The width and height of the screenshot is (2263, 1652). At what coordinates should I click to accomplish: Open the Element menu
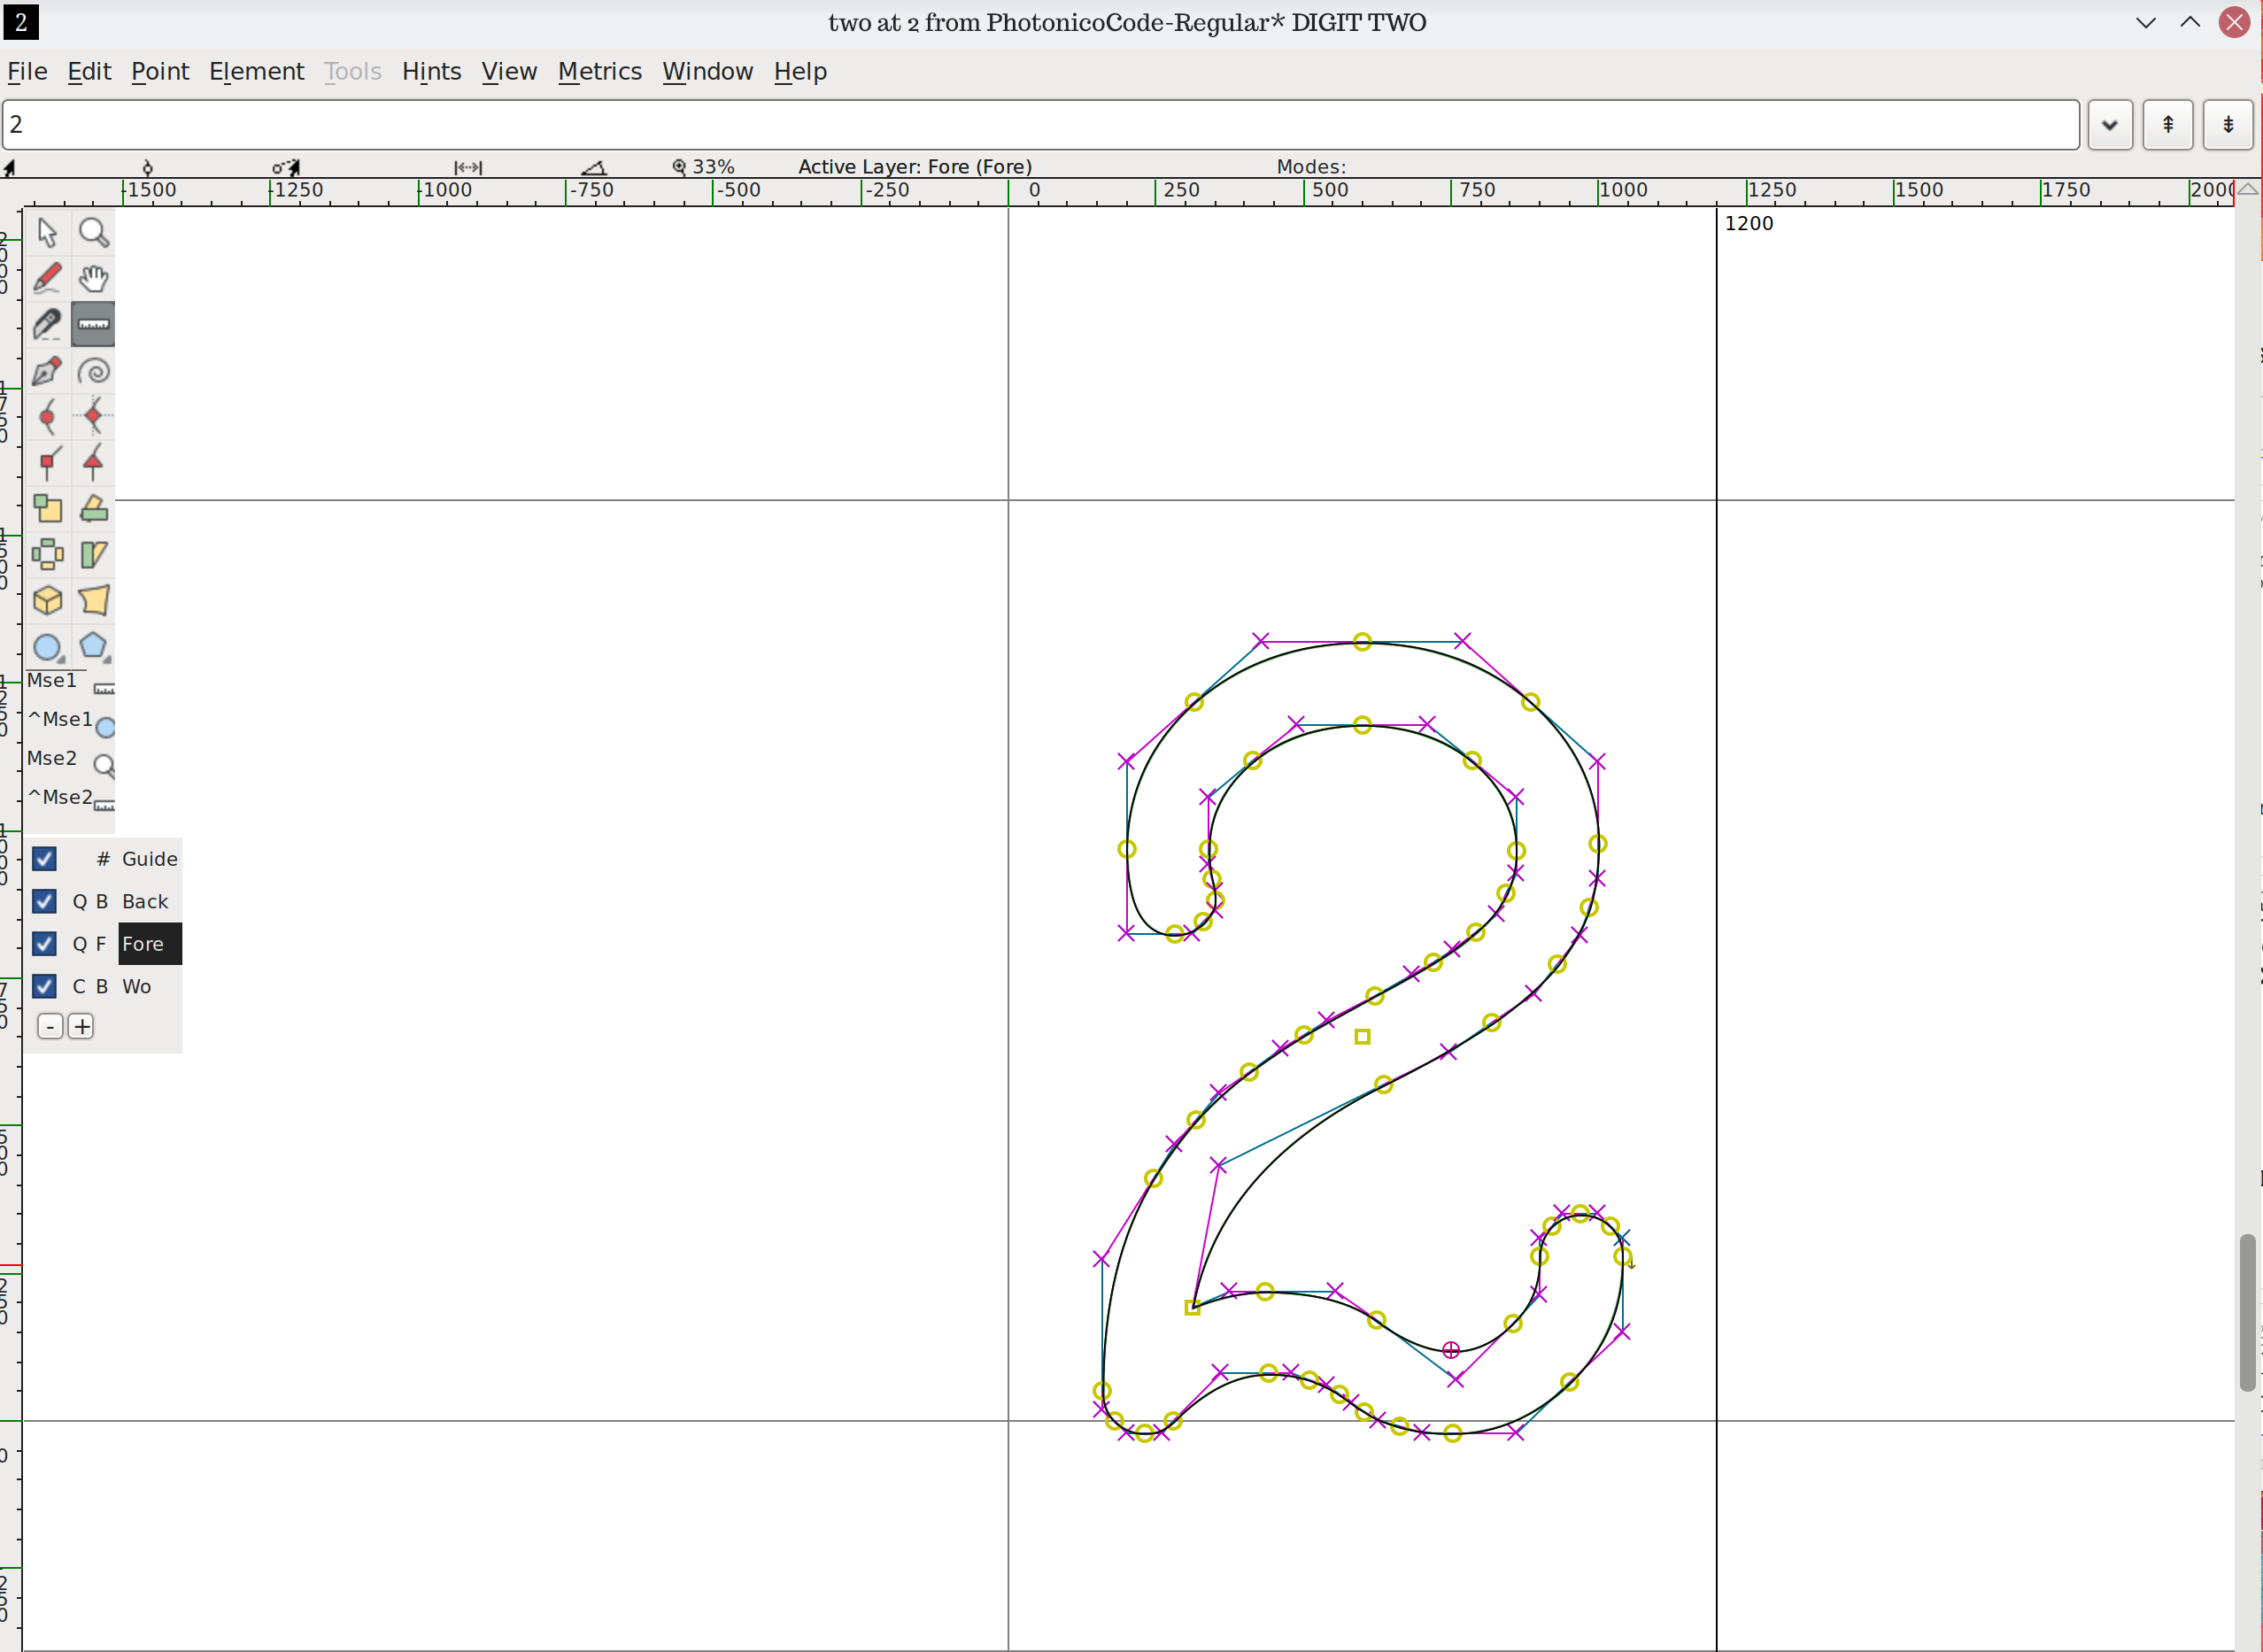[x=256, y=72]
